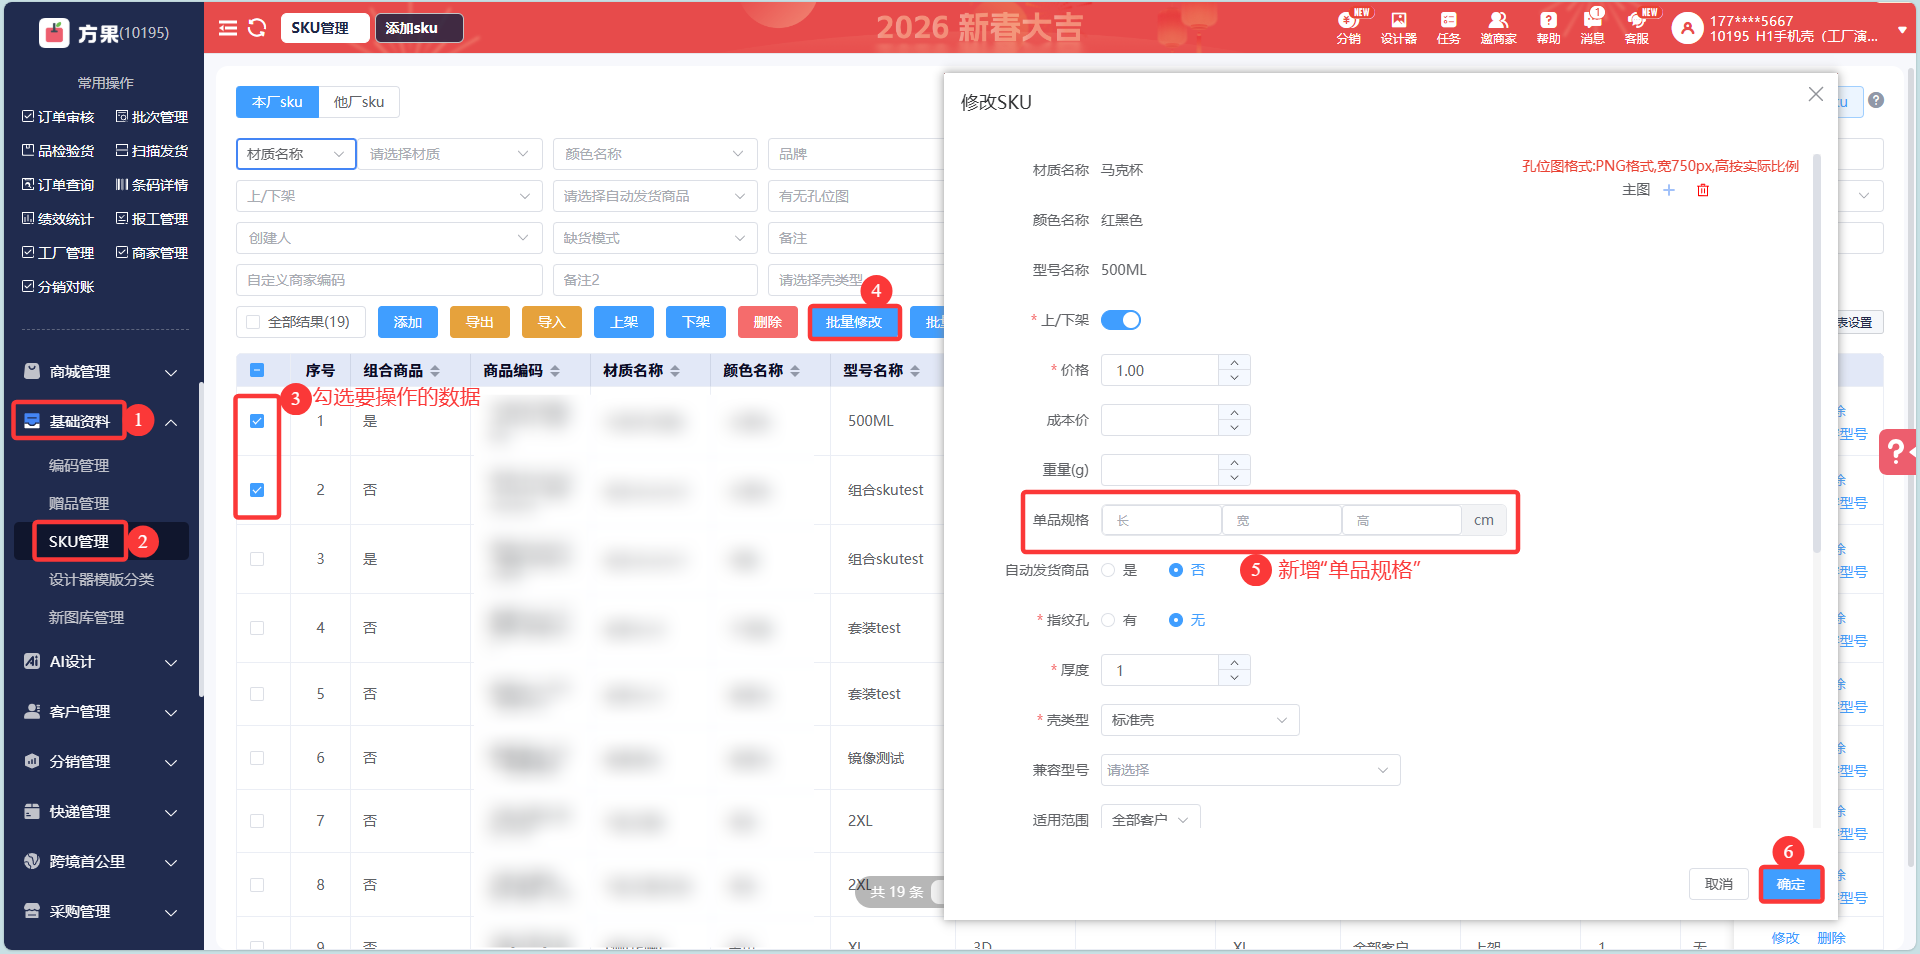Select 有 for 指纹孔
This screenshot has width=1920, height=954.
click(x=1108, y=620)
